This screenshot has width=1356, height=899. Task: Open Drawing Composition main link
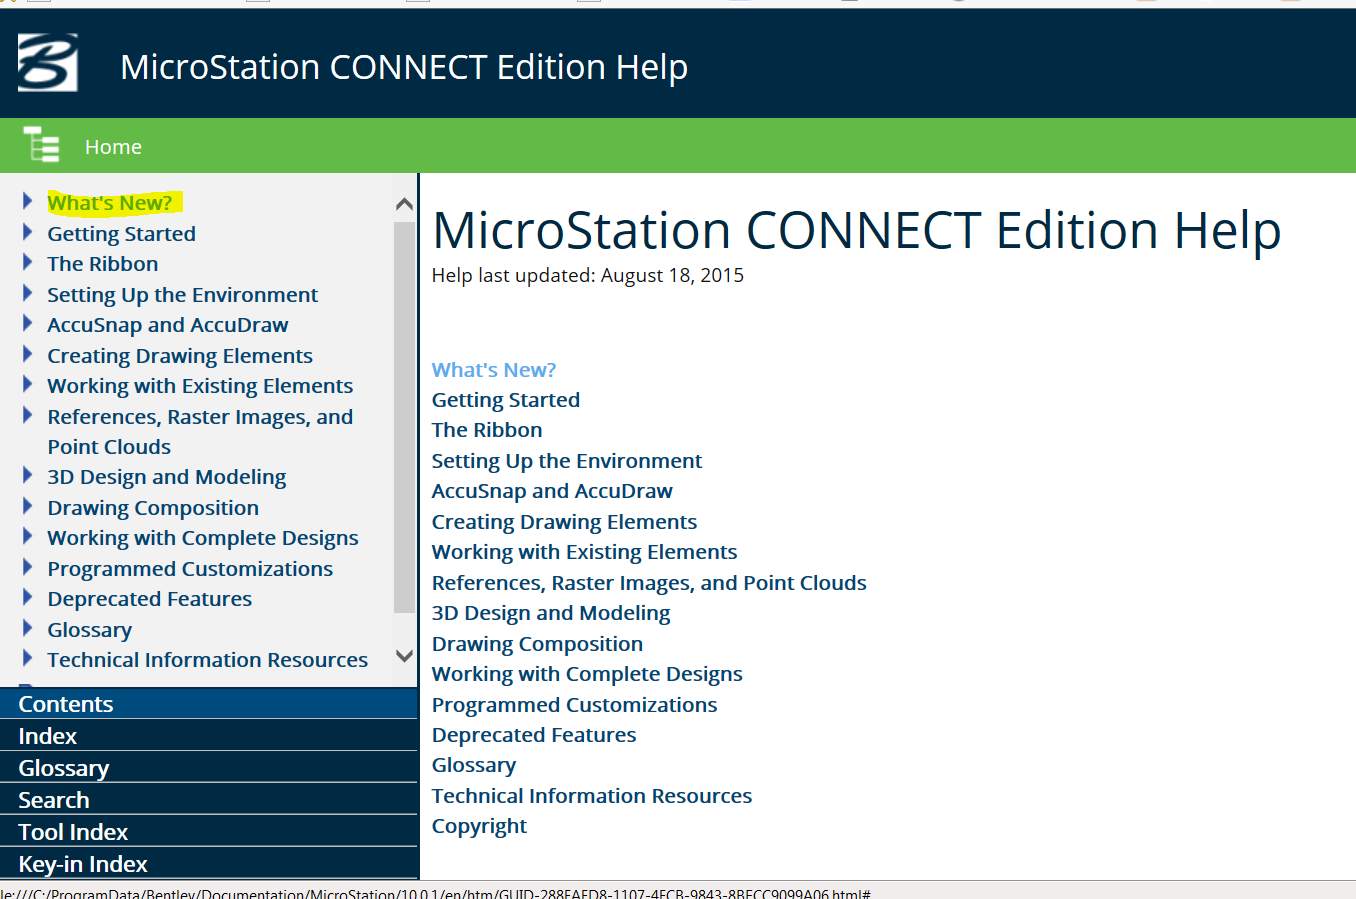[x=538, y=644]
